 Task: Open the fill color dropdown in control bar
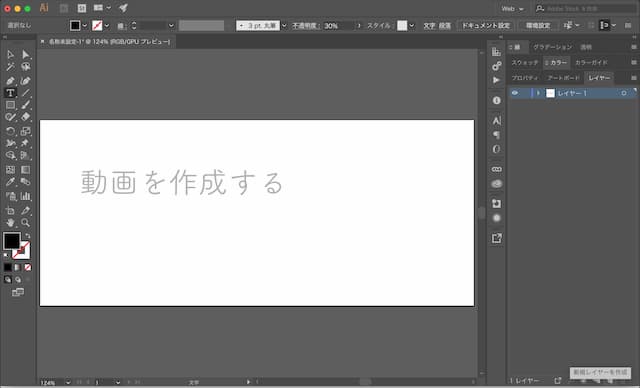pyautogui.click(x=84, y=26)
